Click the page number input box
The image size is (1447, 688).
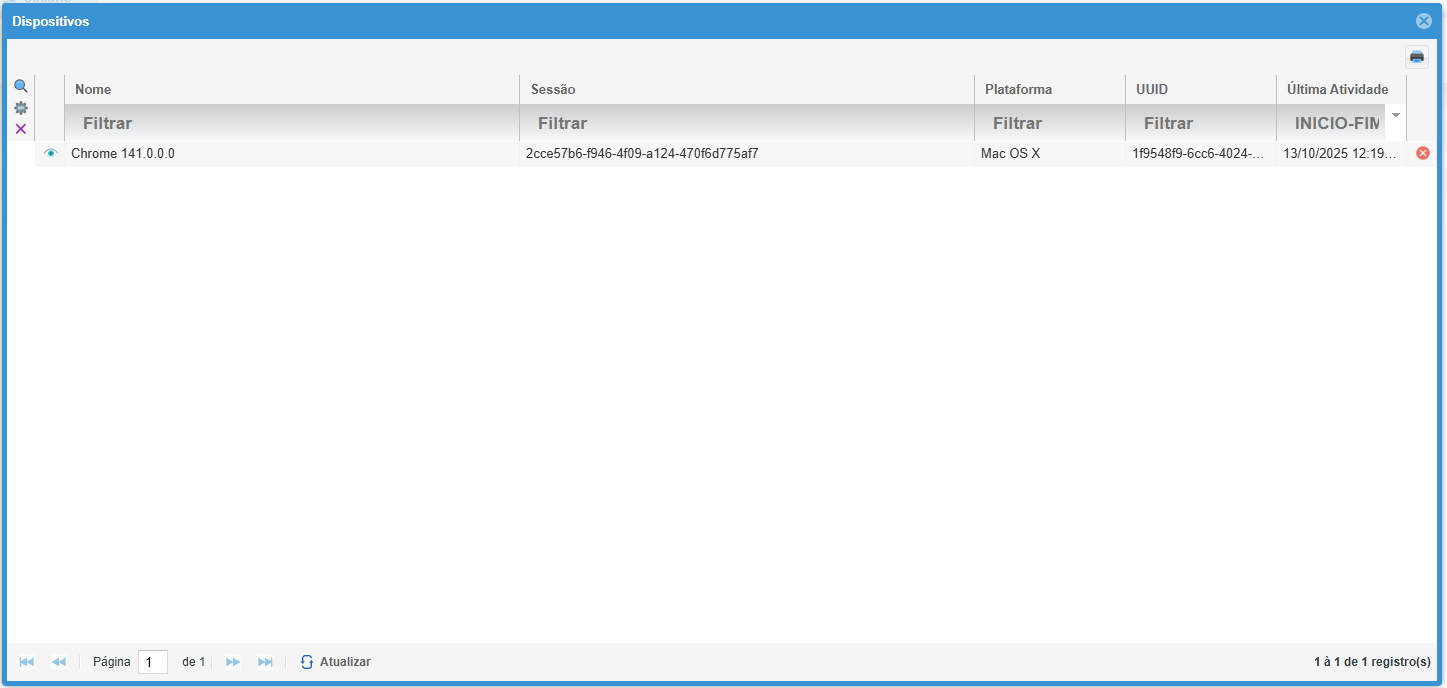pos(153,662)
